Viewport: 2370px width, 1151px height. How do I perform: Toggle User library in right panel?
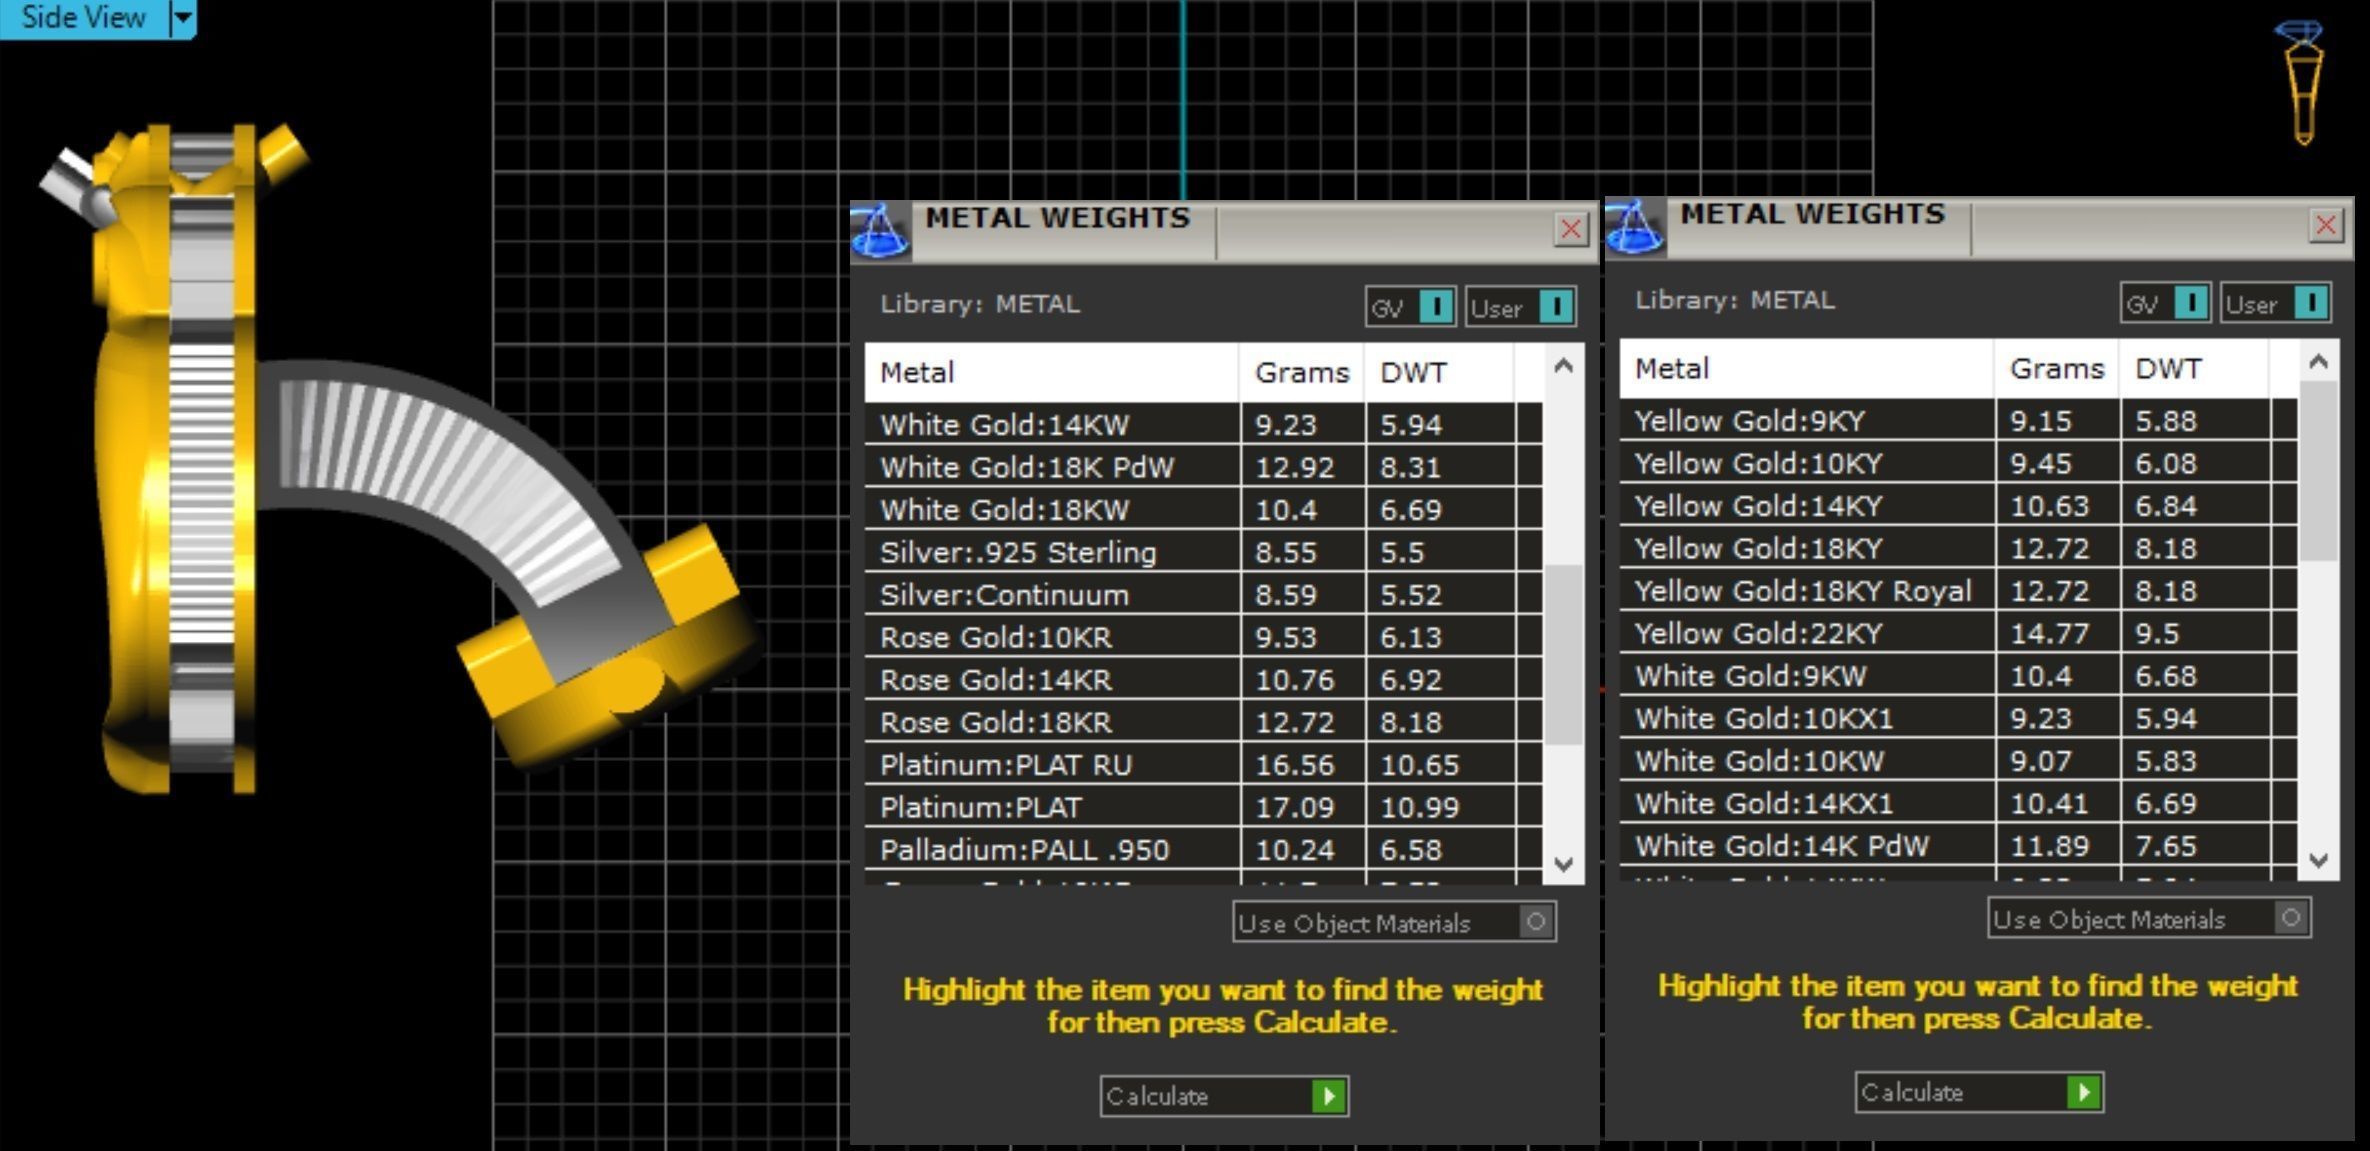(x=2310, y=303)
